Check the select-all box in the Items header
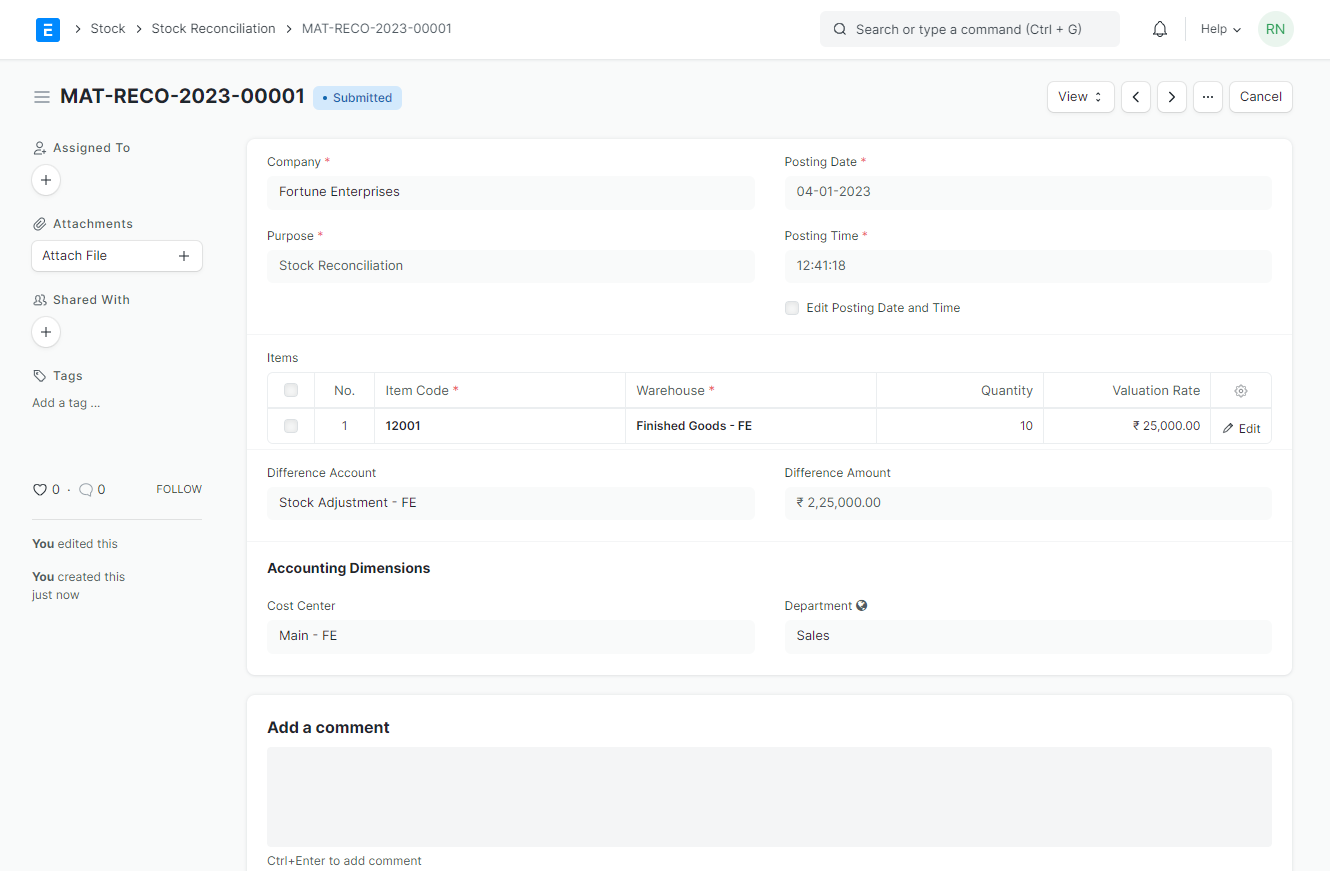 click(290, 390)
